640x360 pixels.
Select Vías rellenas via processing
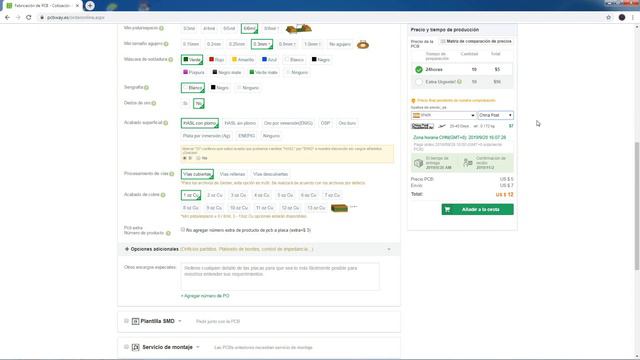[233, 174]
